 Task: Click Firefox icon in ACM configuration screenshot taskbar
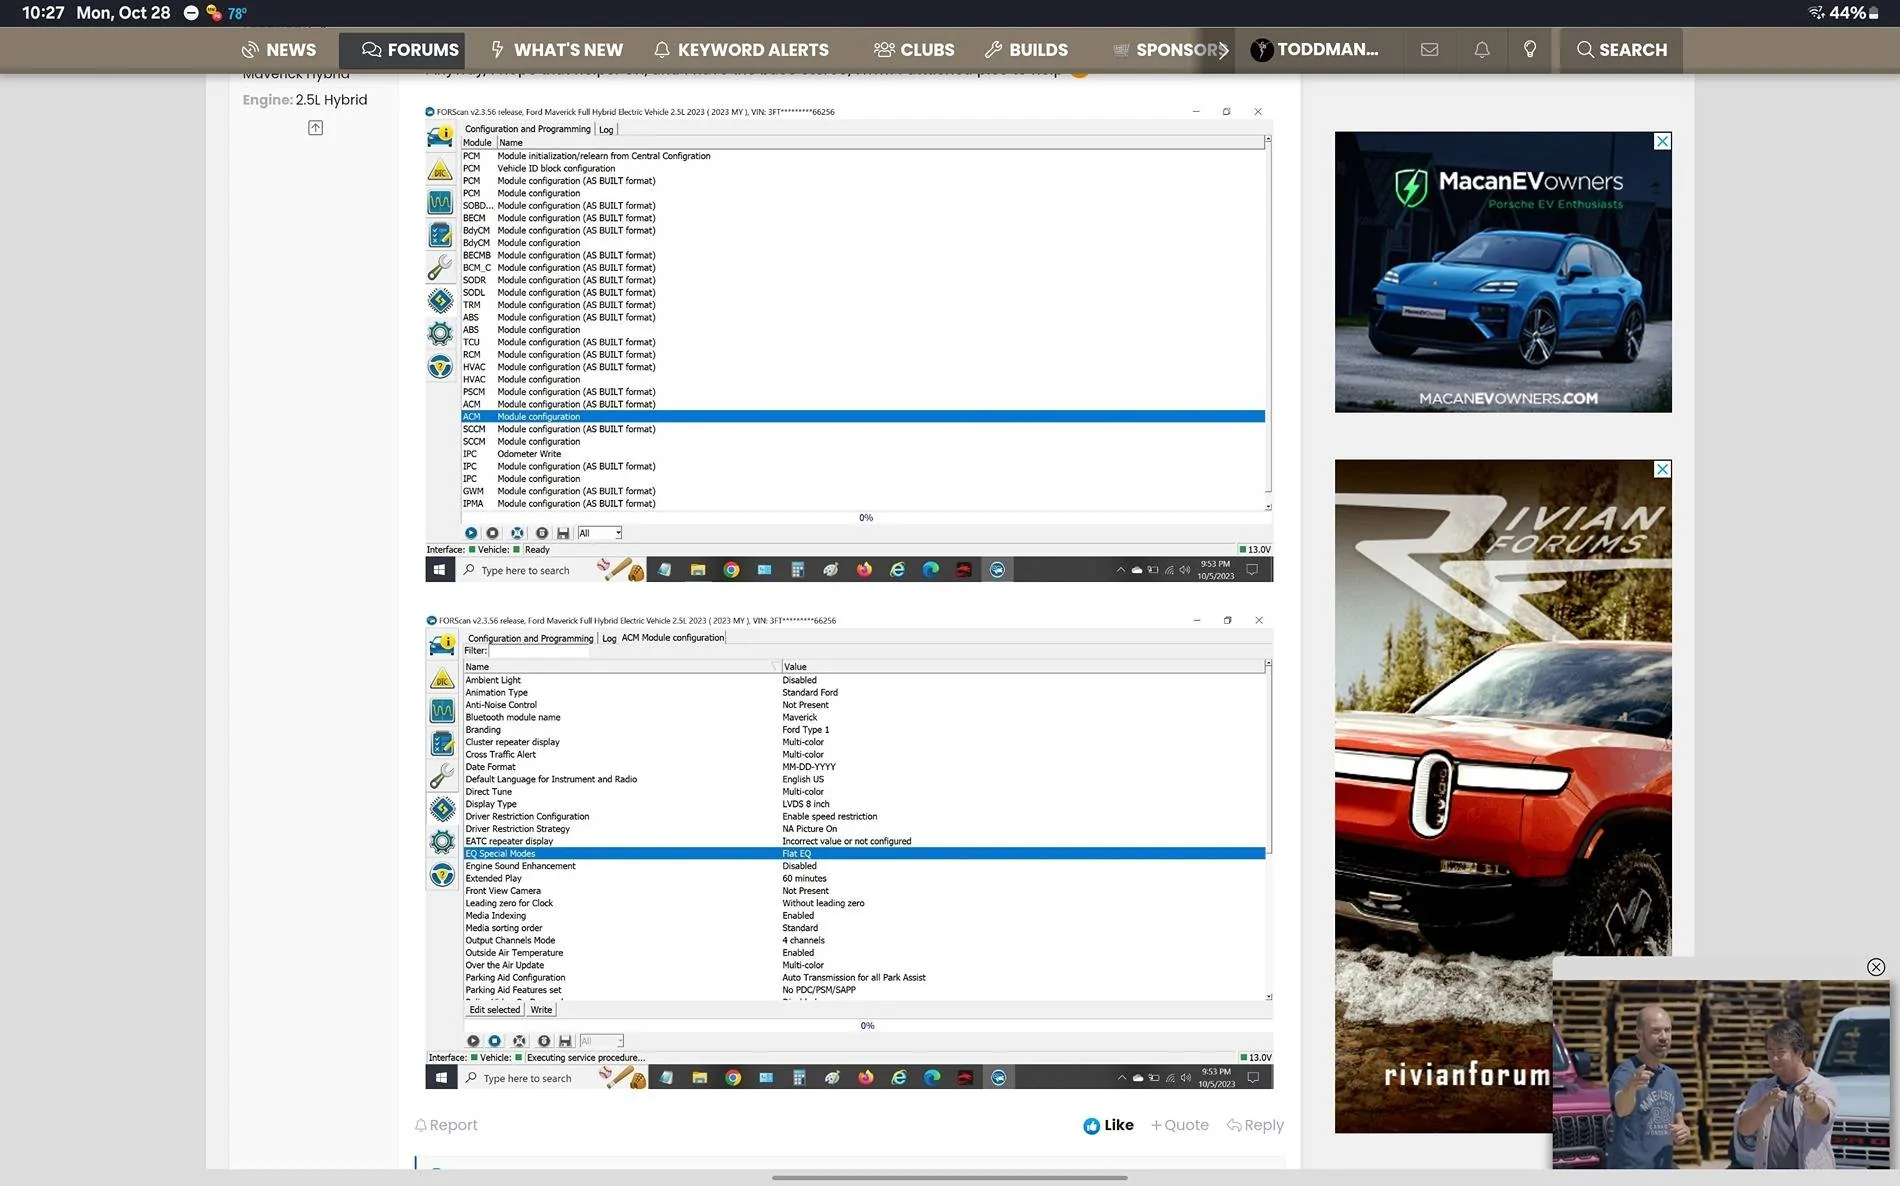[x=866, y=1078]
